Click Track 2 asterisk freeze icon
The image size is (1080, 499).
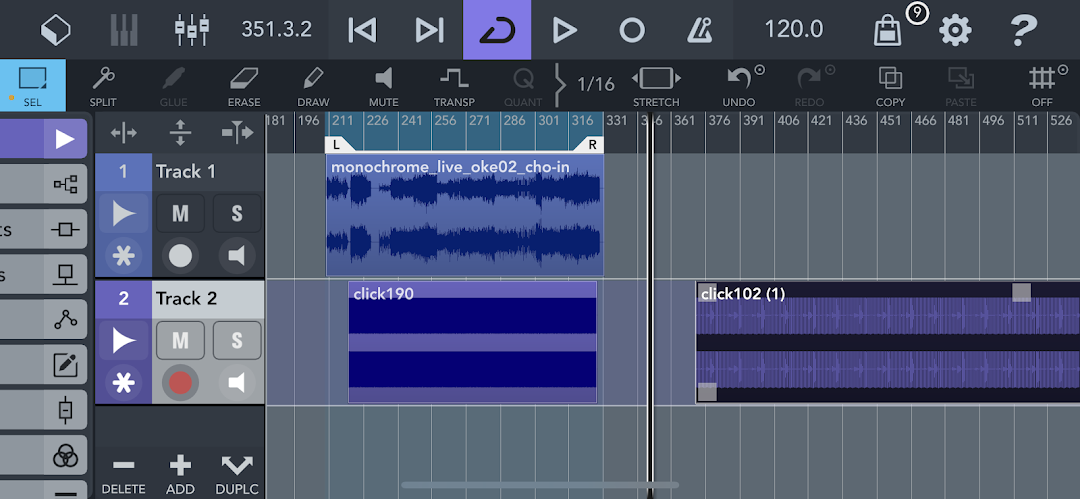tap(123, 383)
